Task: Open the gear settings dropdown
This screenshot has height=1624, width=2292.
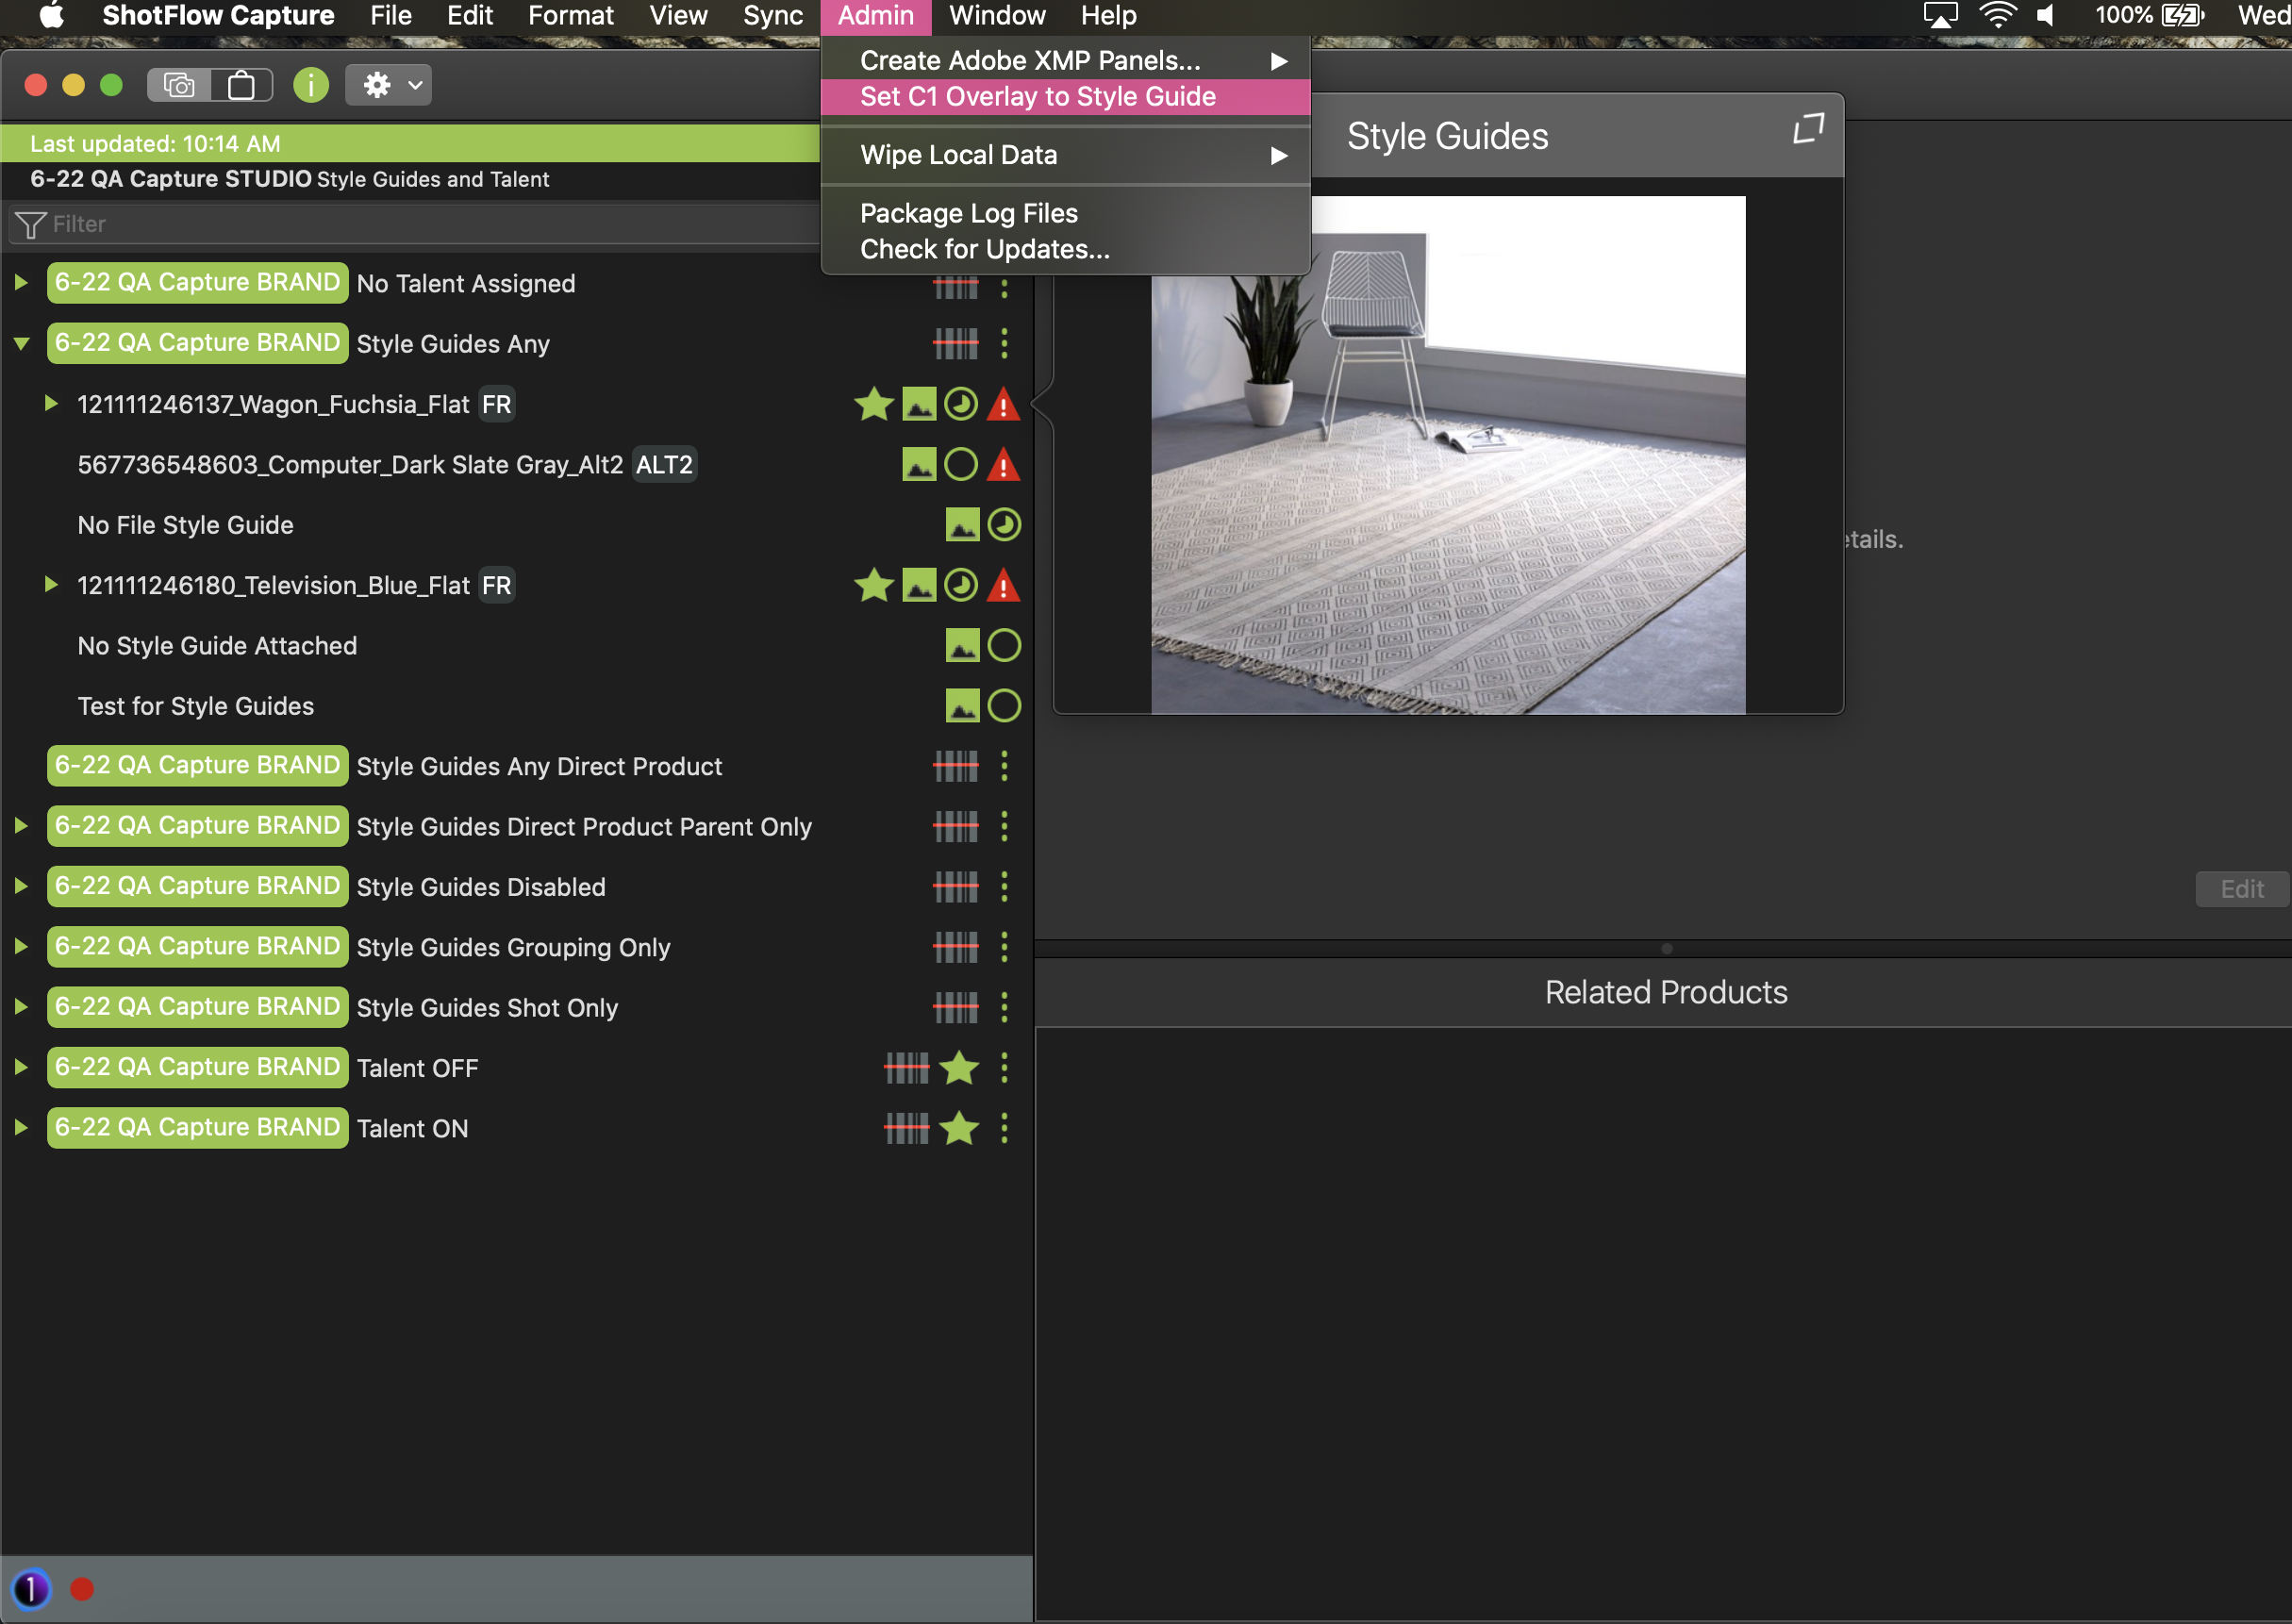Action: point(388,85)
